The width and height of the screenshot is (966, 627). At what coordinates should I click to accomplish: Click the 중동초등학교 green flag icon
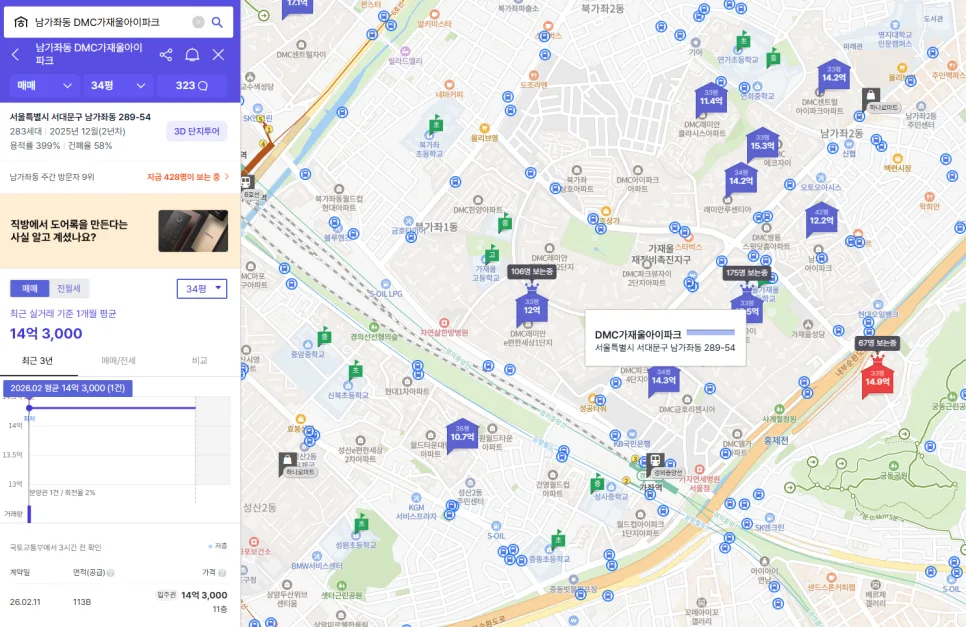tap(558, 540)
